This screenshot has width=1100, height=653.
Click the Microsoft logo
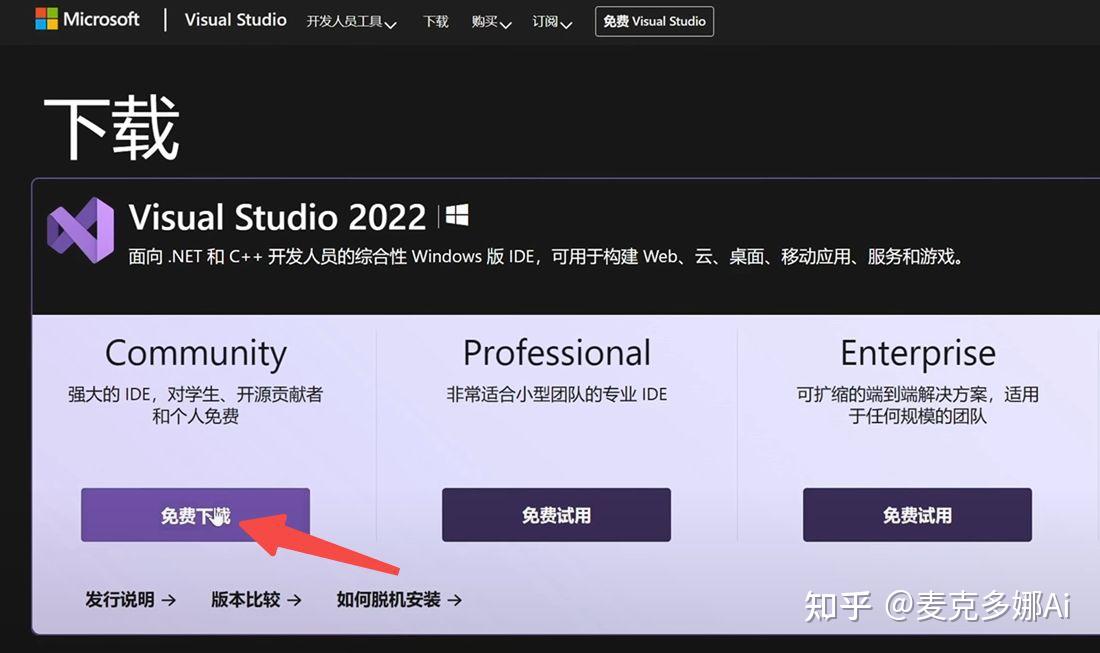coord(88,18)
